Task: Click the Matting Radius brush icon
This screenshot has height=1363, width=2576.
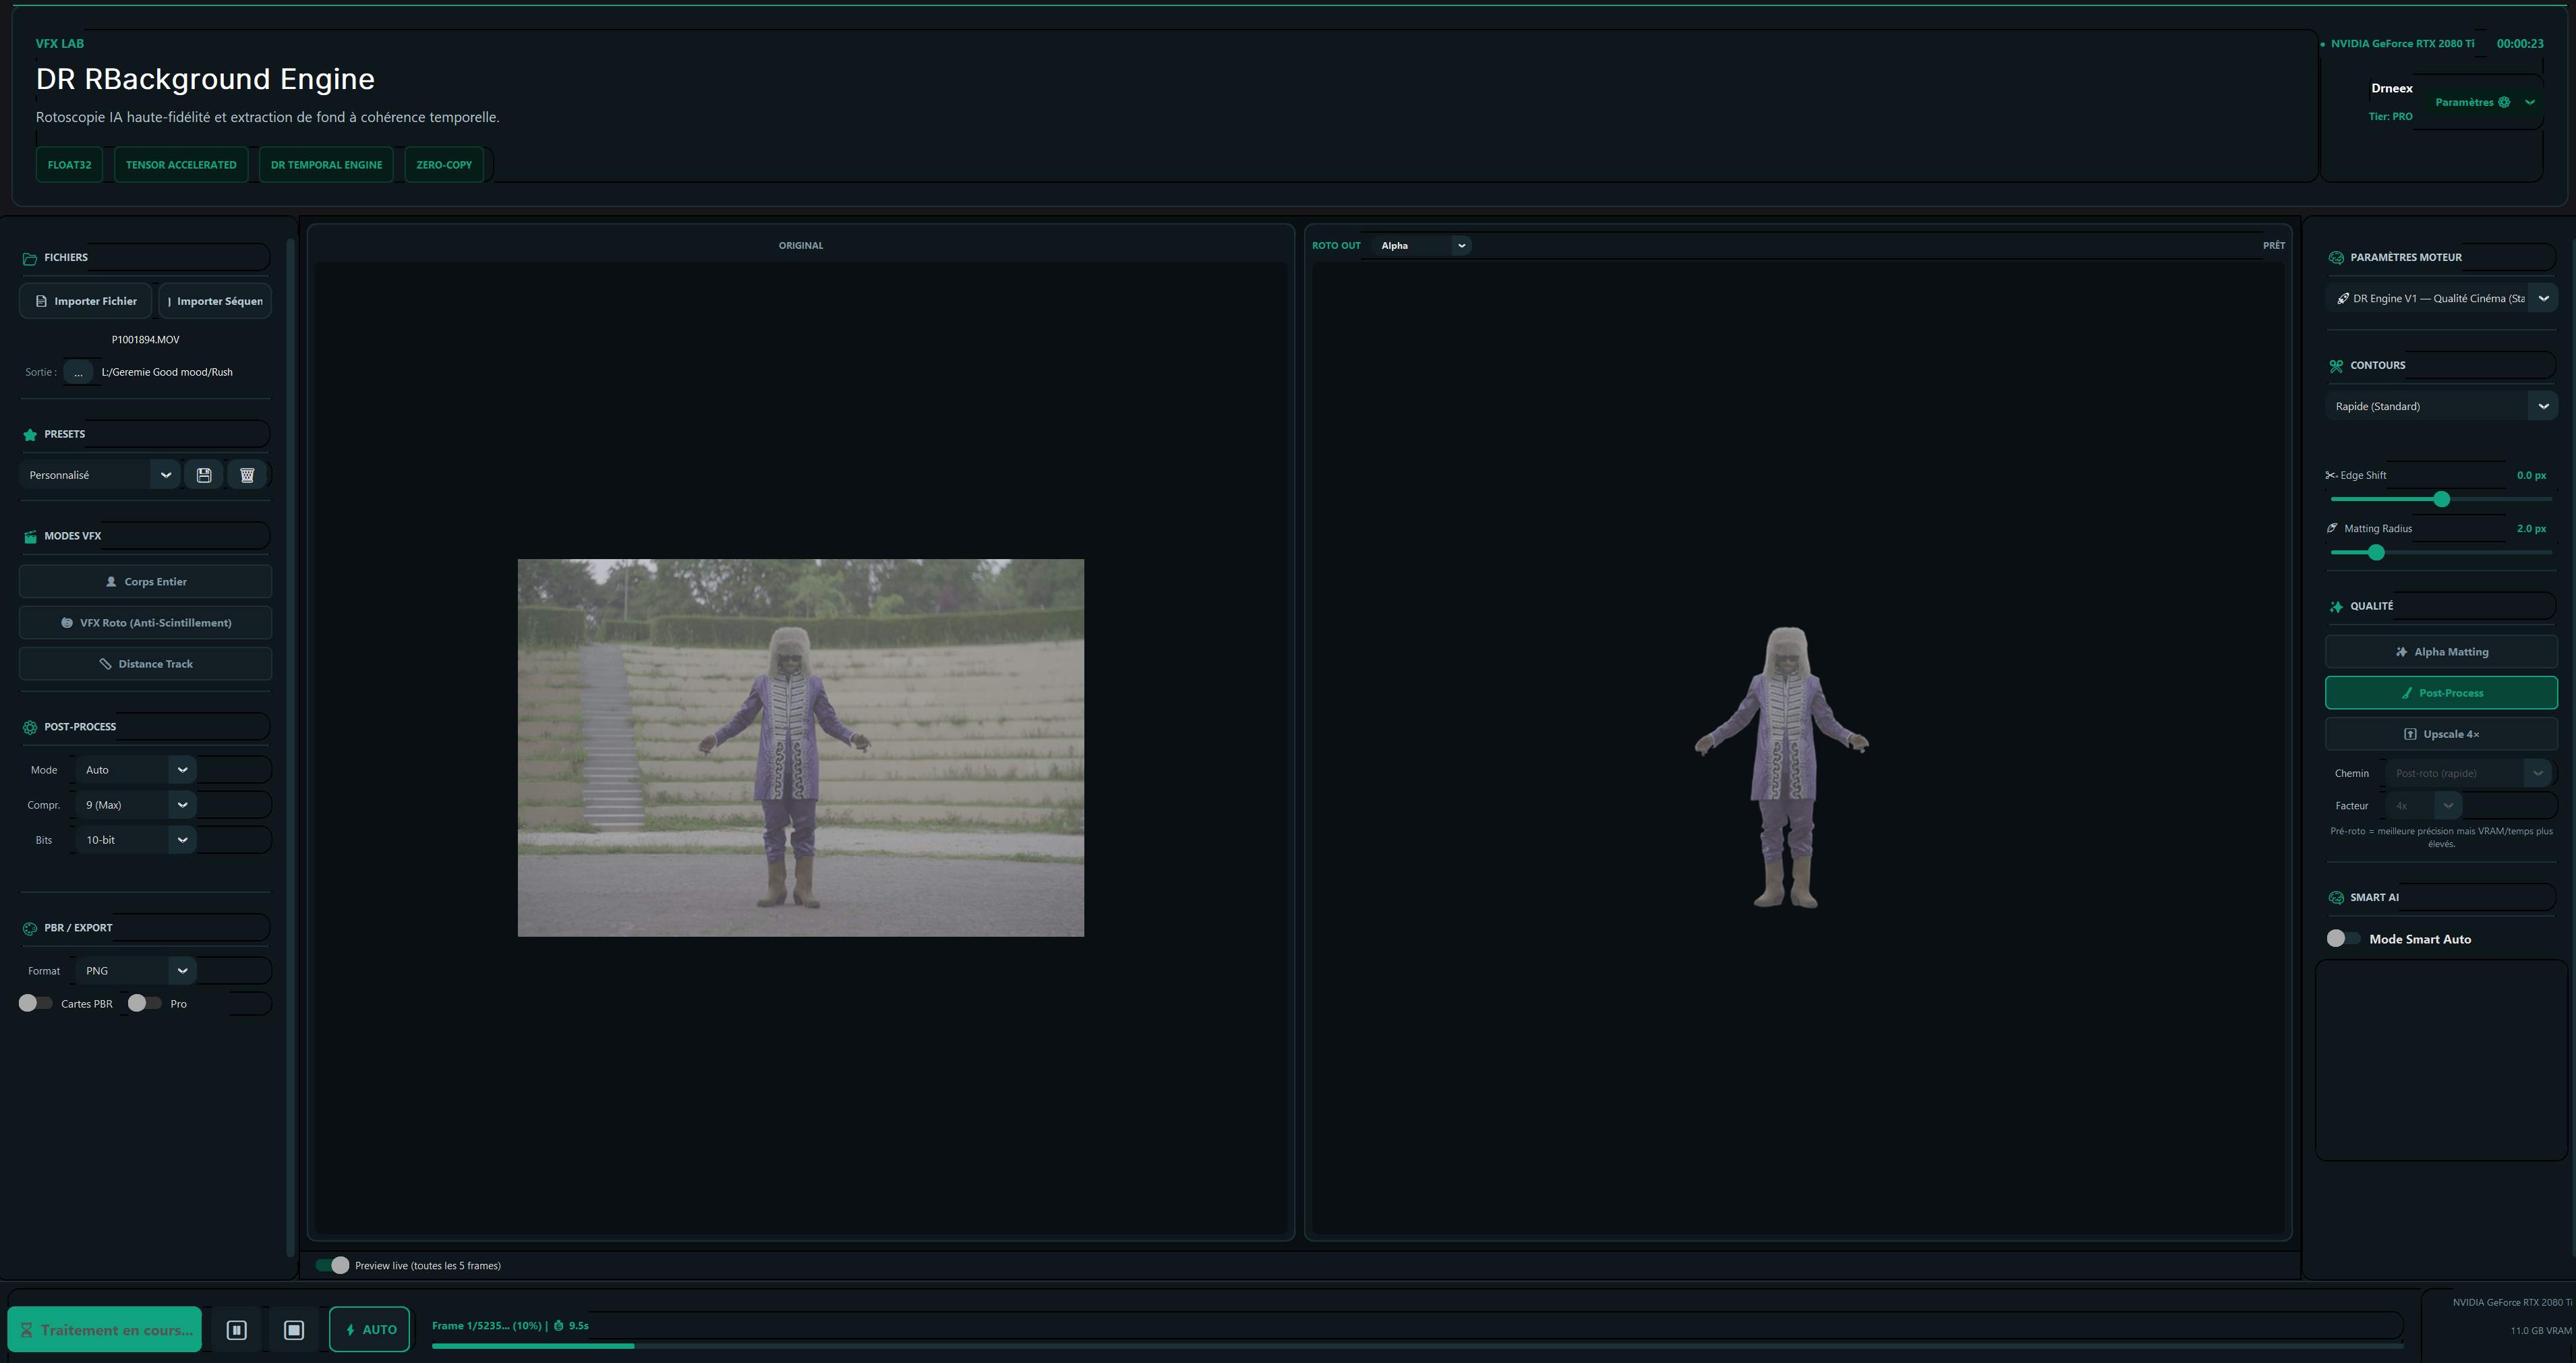Action: tap(2332, 528)
